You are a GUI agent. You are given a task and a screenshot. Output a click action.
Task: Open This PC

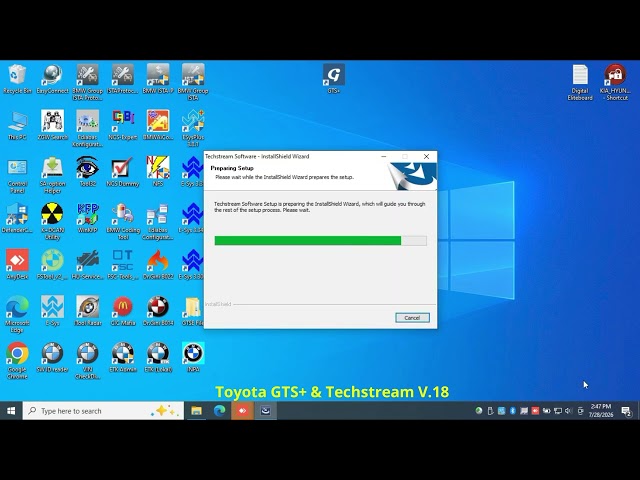(17, 125)
